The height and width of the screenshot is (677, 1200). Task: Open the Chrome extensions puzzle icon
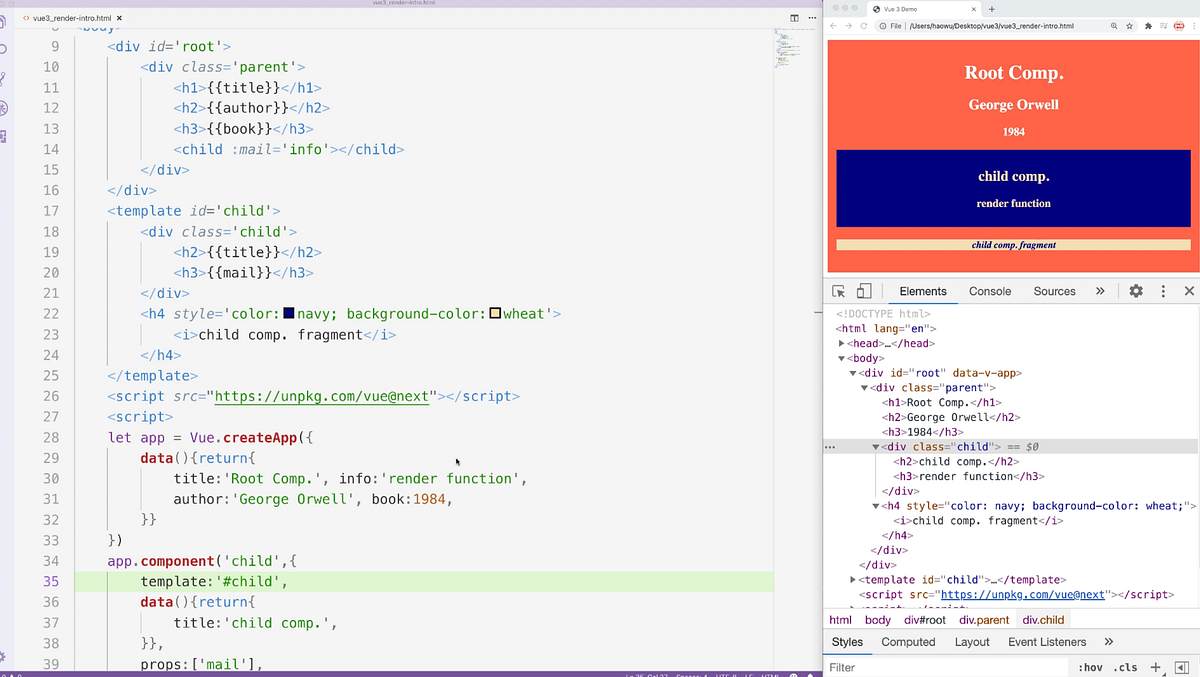tap(1148, 26)
